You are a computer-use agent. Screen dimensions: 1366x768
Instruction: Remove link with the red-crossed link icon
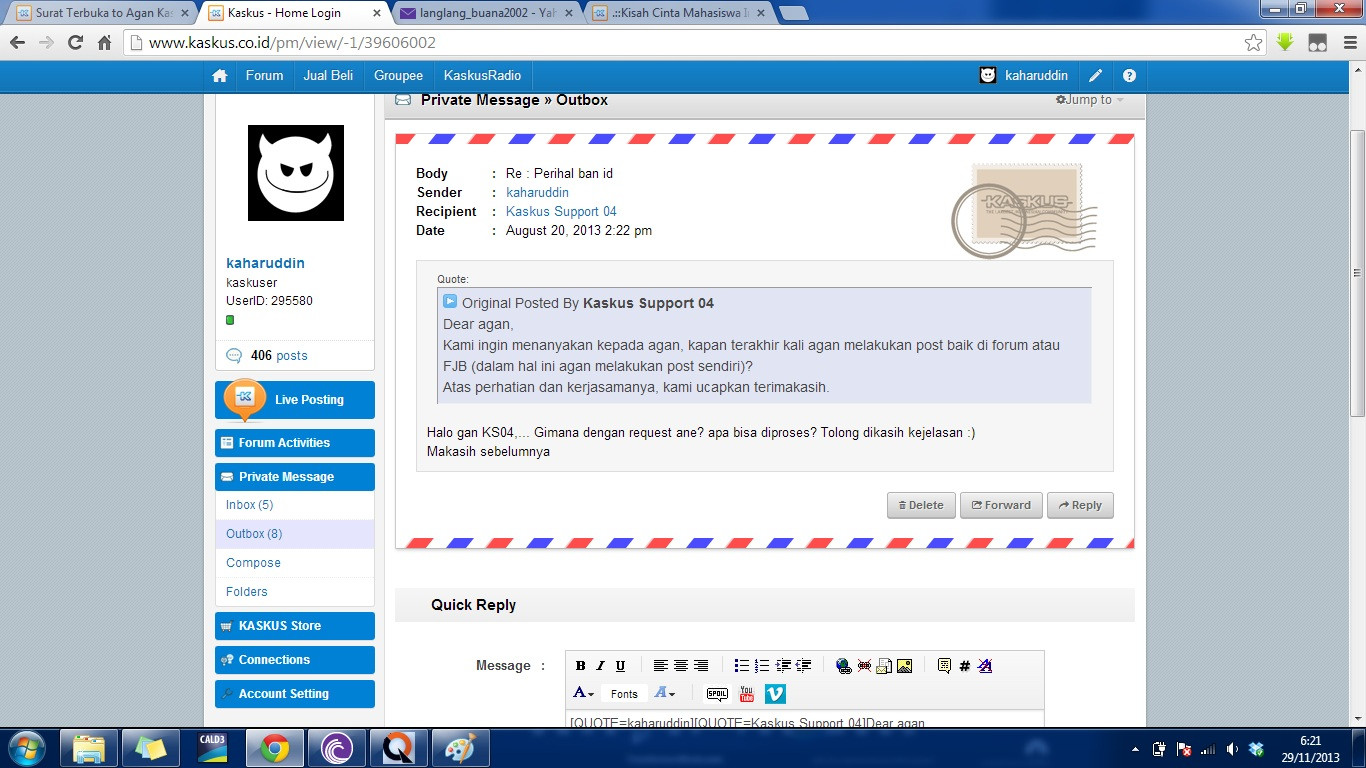(x=864, y=666)
